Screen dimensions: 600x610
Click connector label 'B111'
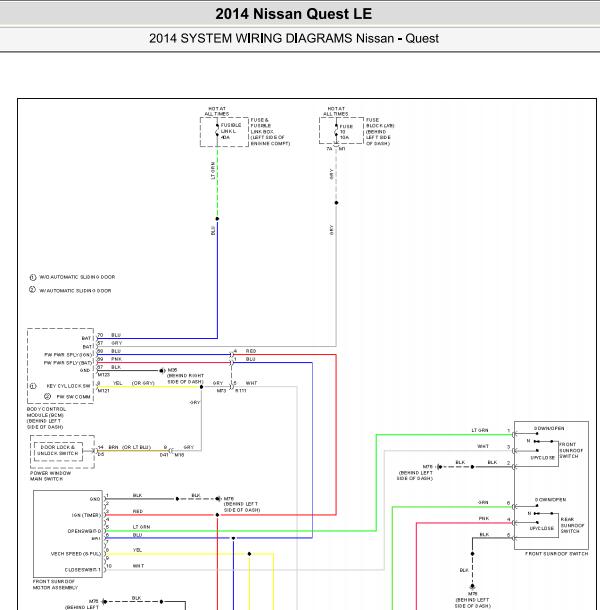pyautogui.click(x=240, y=391)
